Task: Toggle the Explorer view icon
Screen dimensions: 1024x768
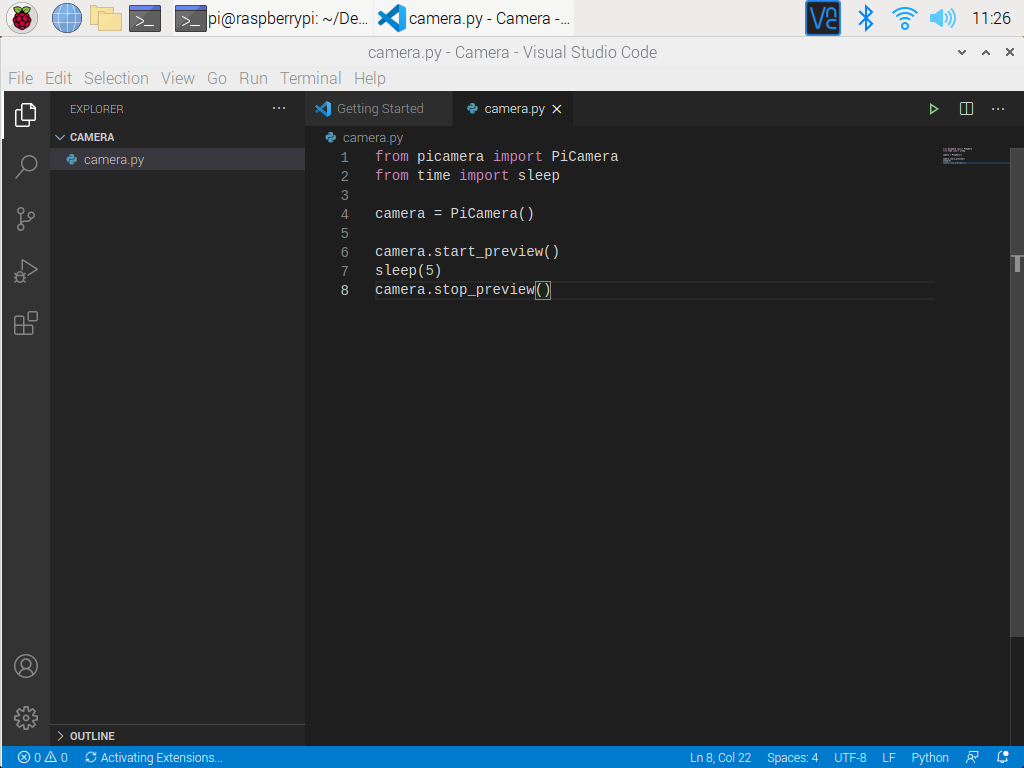Action: coord(26,115)
